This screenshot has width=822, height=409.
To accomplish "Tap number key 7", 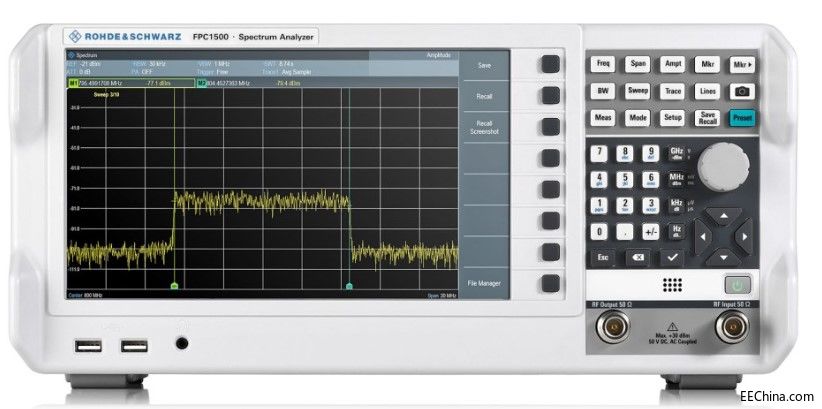I will pyautogui.click(x=599, y=154).
